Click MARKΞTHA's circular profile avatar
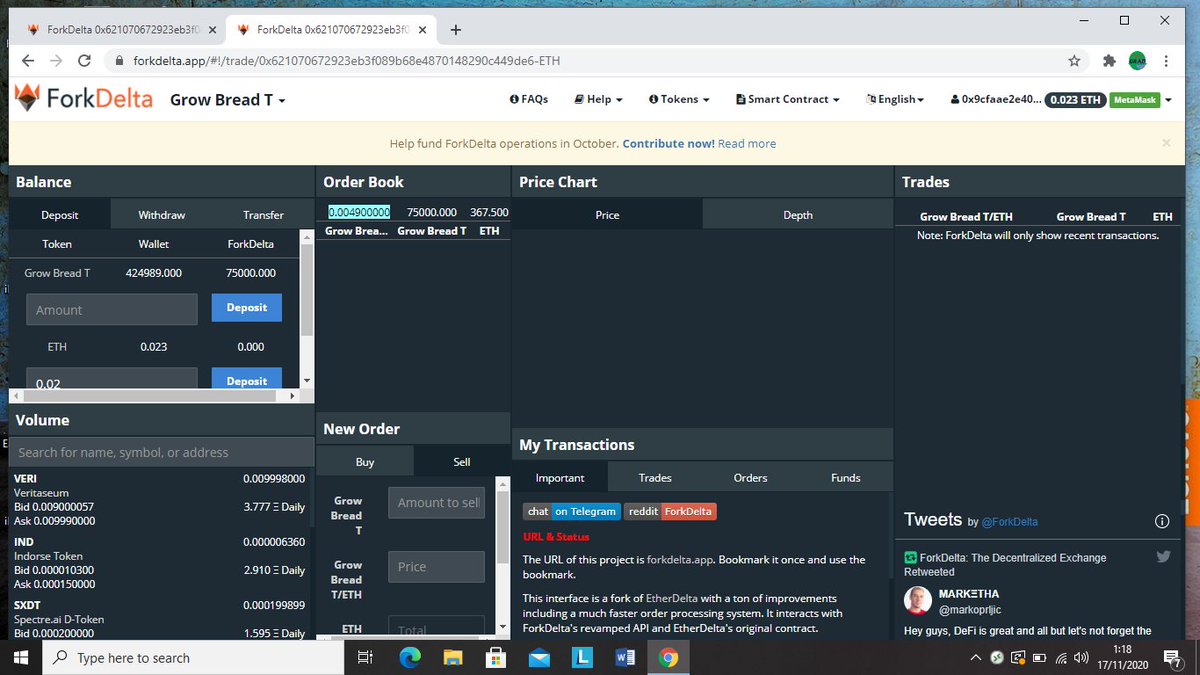 (x=917, y=601)
